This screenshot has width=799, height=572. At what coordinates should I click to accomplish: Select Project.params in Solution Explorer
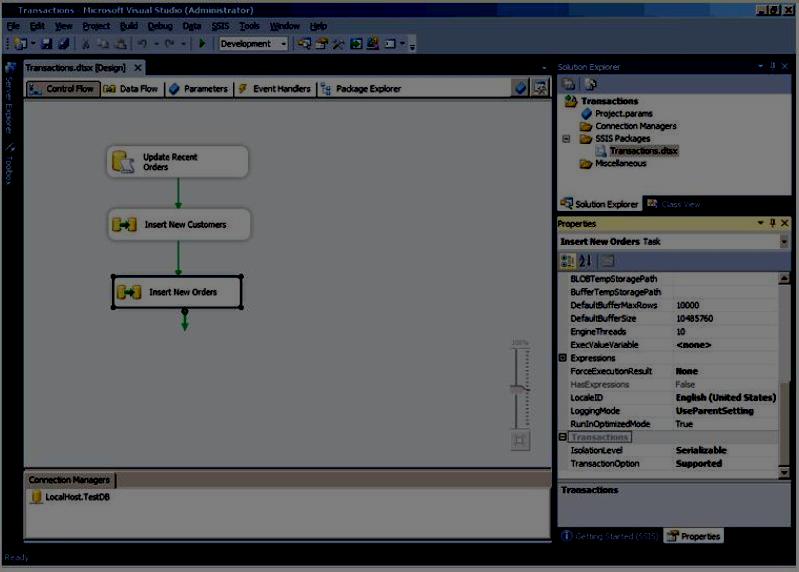coord(617,114)
